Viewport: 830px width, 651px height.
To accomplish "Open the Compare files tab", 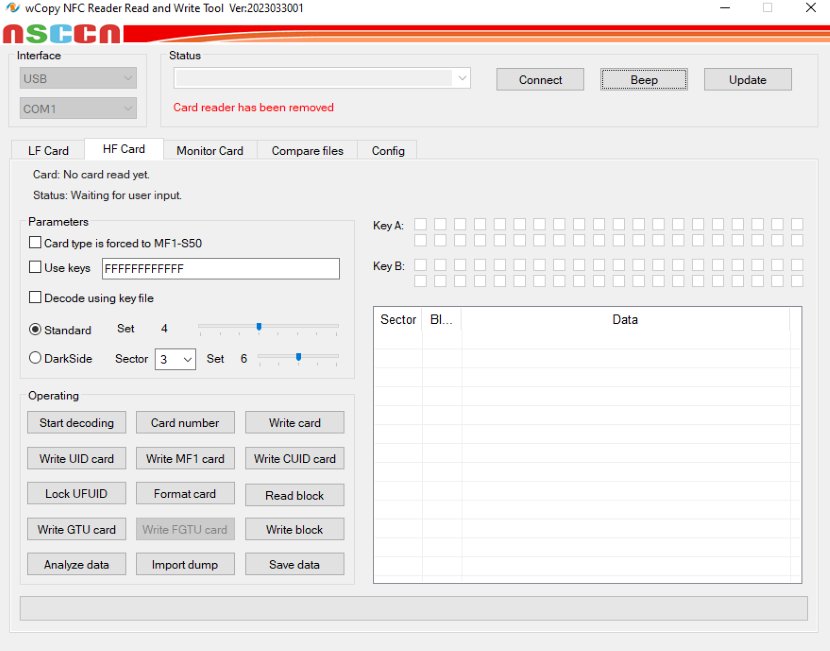I will point(307,151).
